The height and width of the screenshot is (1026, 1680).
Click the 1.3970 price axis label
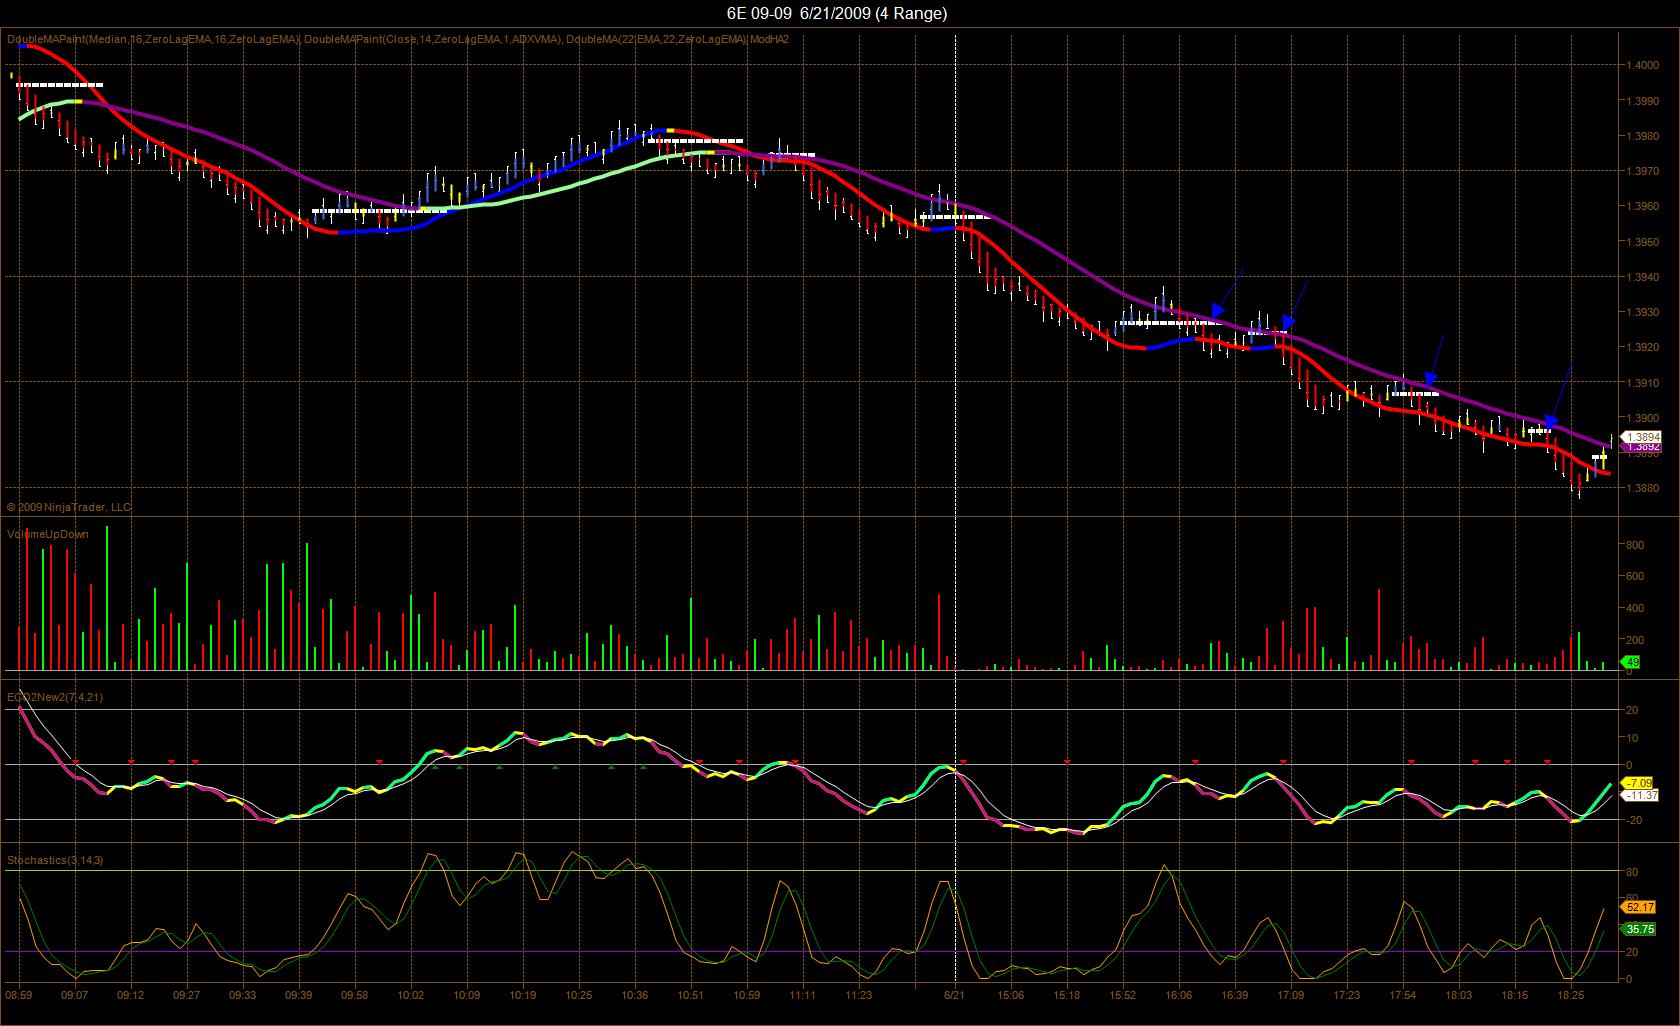(1642, 171)
